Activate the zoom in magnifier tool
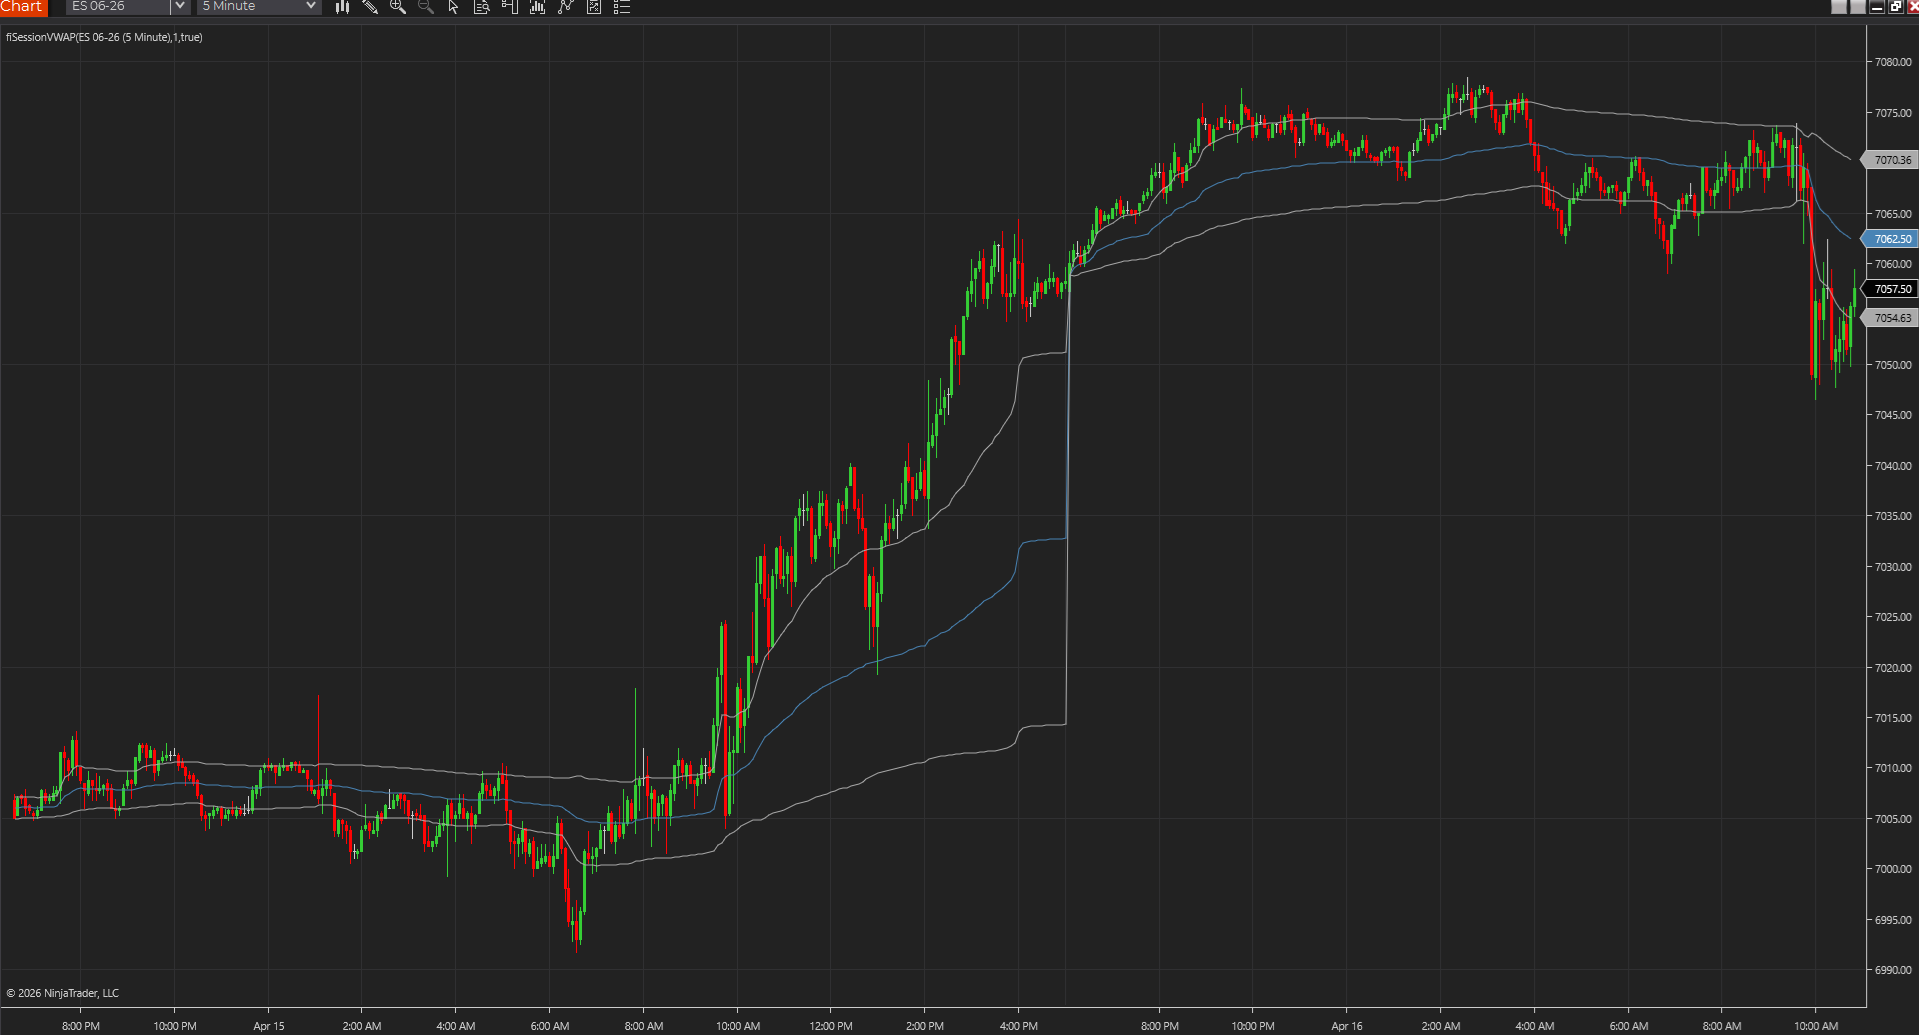Image resolution: width=1919 pixels, height=1035 pixels. click(x=398, y=7)
